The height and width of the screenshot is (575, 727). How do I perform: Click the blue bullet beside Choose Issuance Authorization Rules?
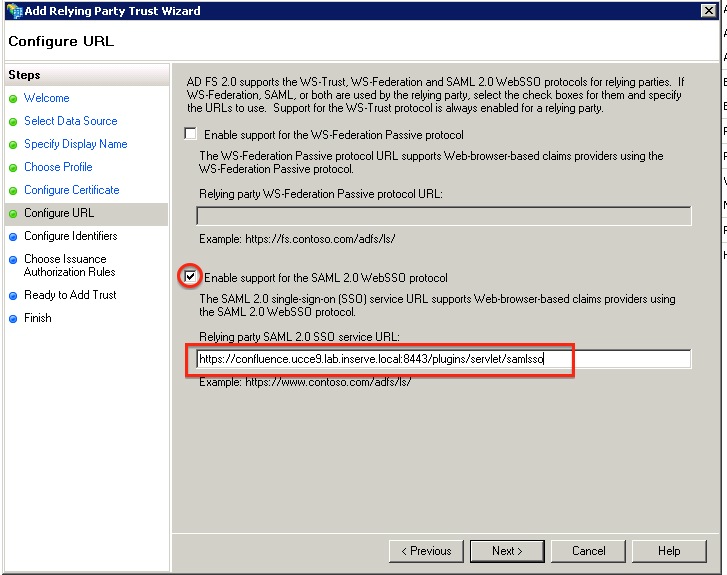13,260
